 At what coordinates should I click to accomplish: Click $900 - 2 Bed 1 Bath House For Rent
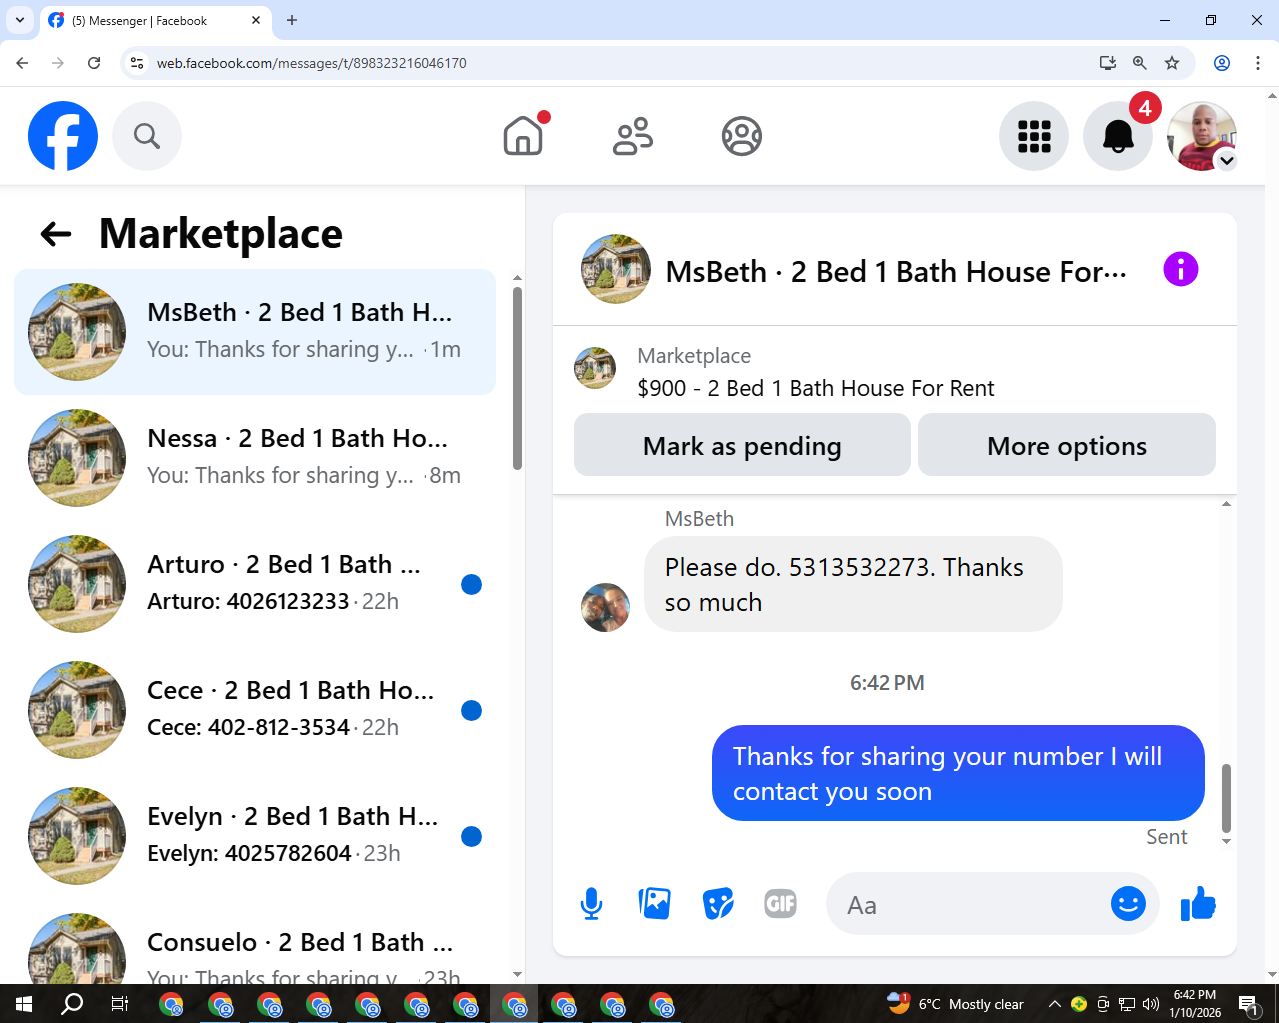click(816, 388)
